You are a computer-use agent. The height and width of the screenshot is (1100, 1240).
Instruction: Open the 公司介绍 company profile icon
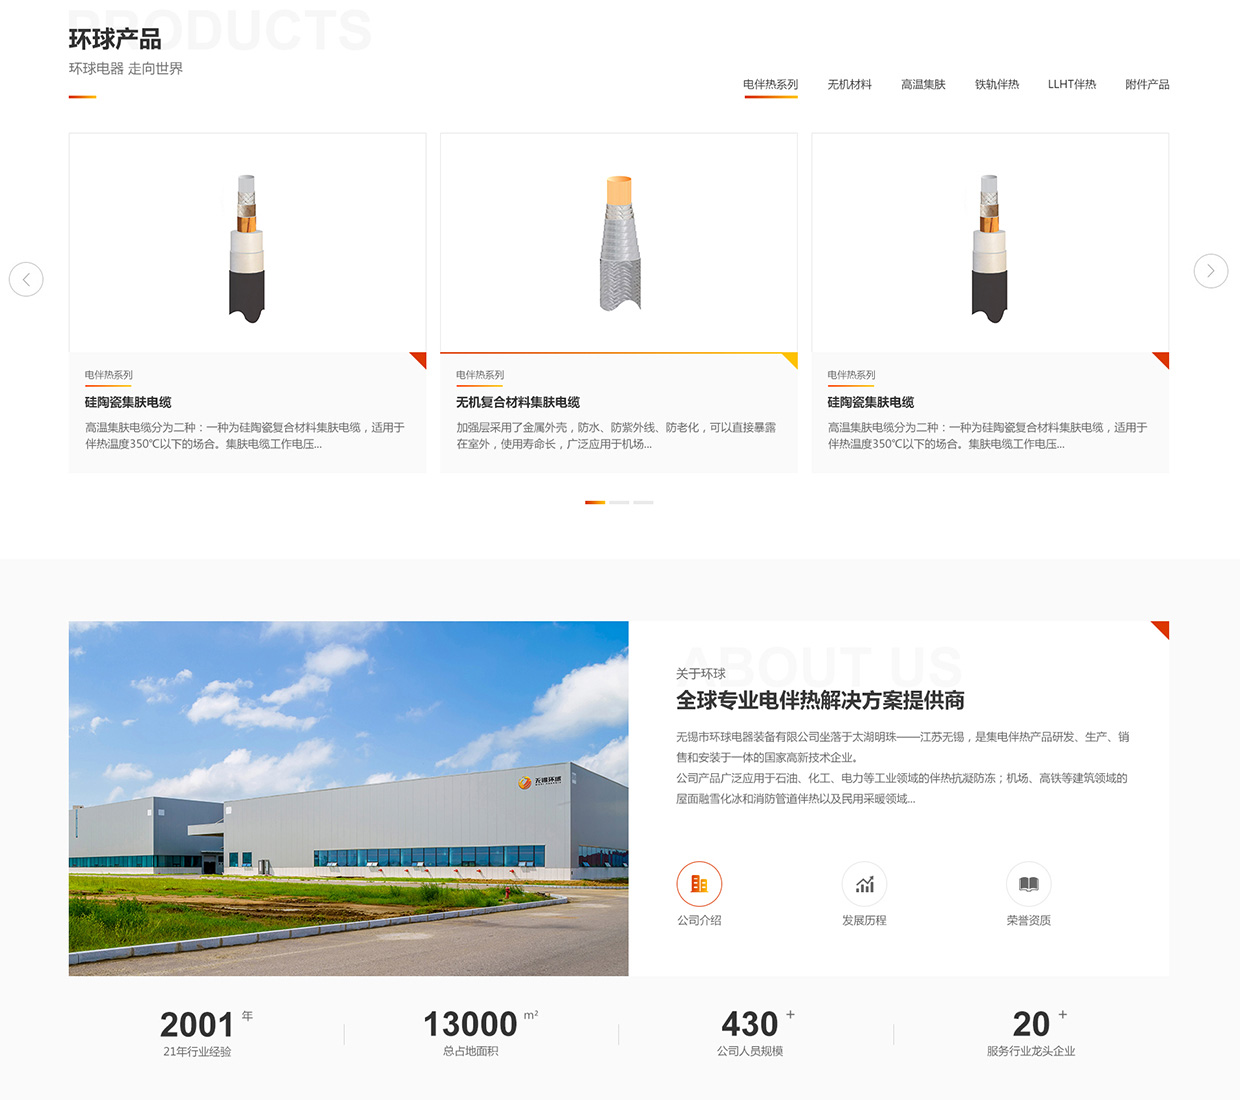tap(699, 884)
